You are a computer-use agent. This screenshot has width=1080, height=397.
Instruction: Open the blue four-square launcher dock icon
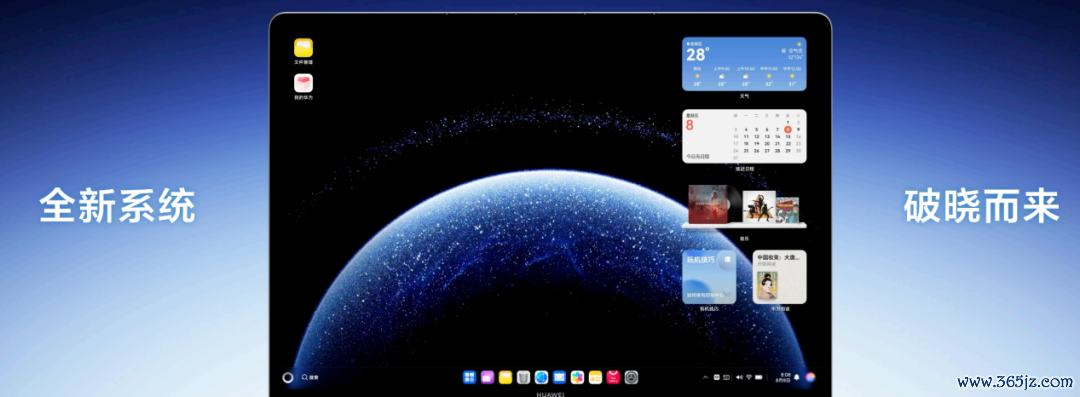pos(469,377)
